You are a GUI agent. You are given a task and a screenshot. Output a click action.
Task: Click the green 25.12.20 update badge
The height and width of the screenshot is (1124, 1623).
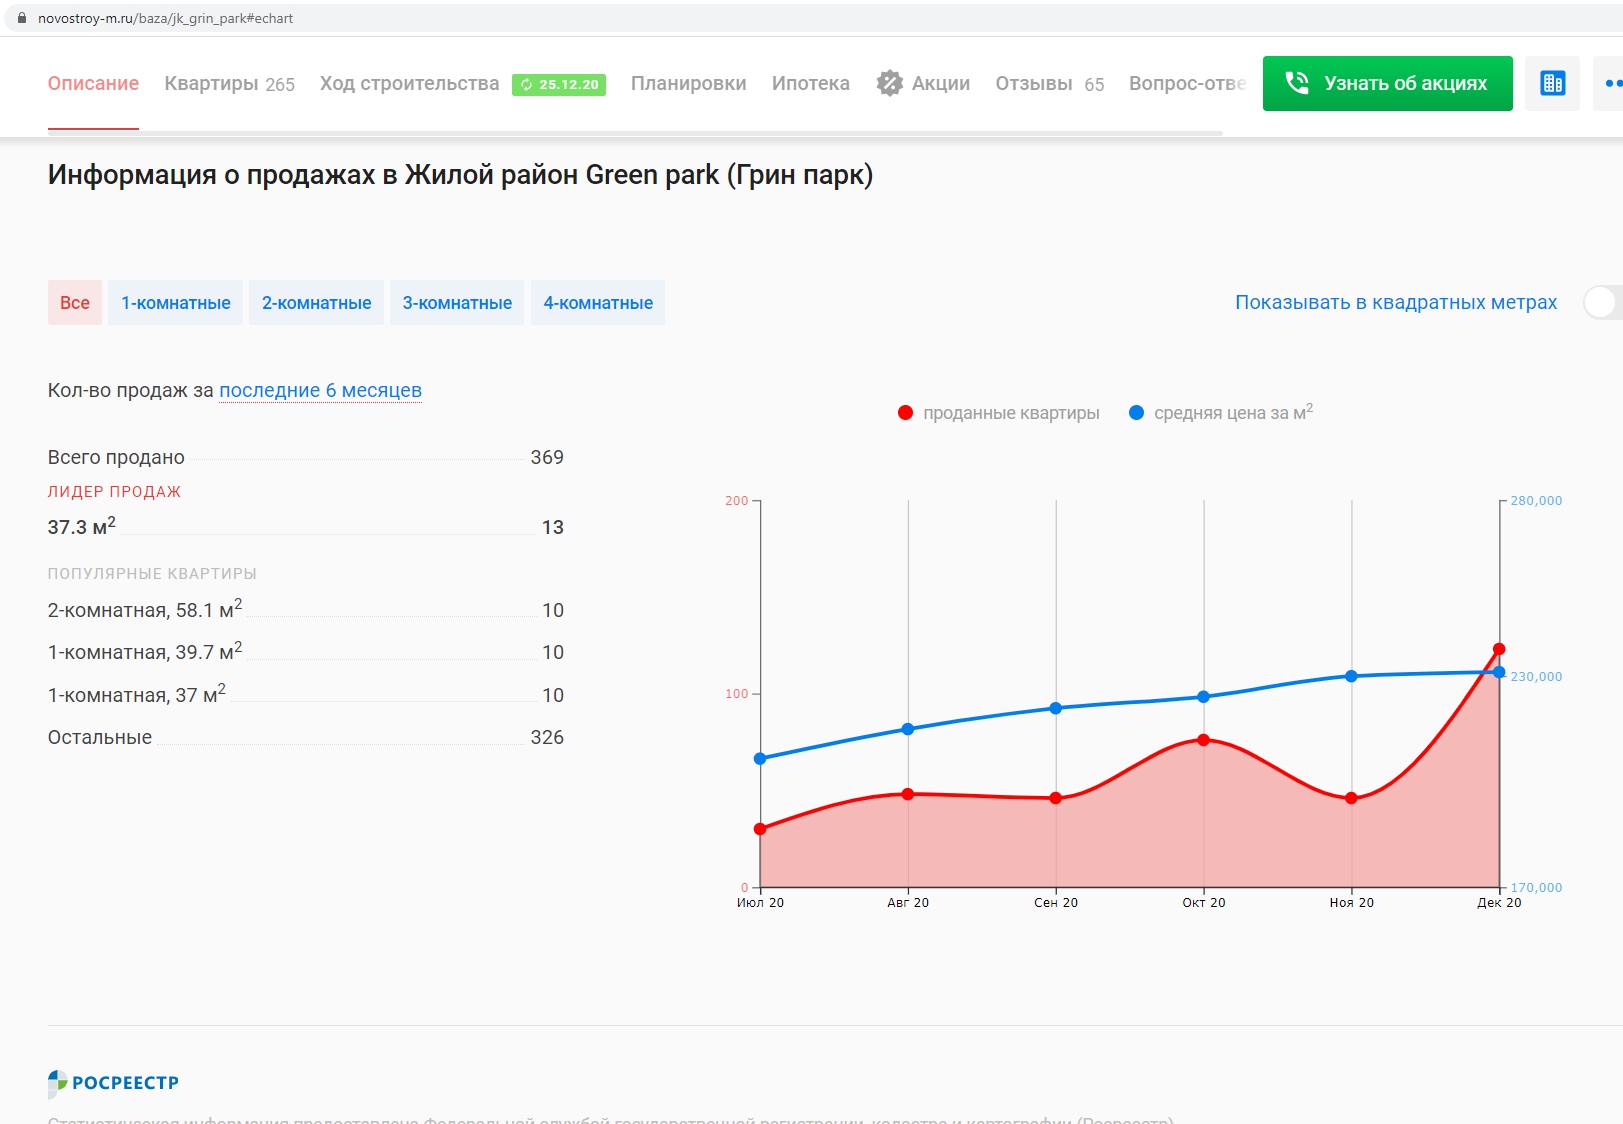pos(559,85)
